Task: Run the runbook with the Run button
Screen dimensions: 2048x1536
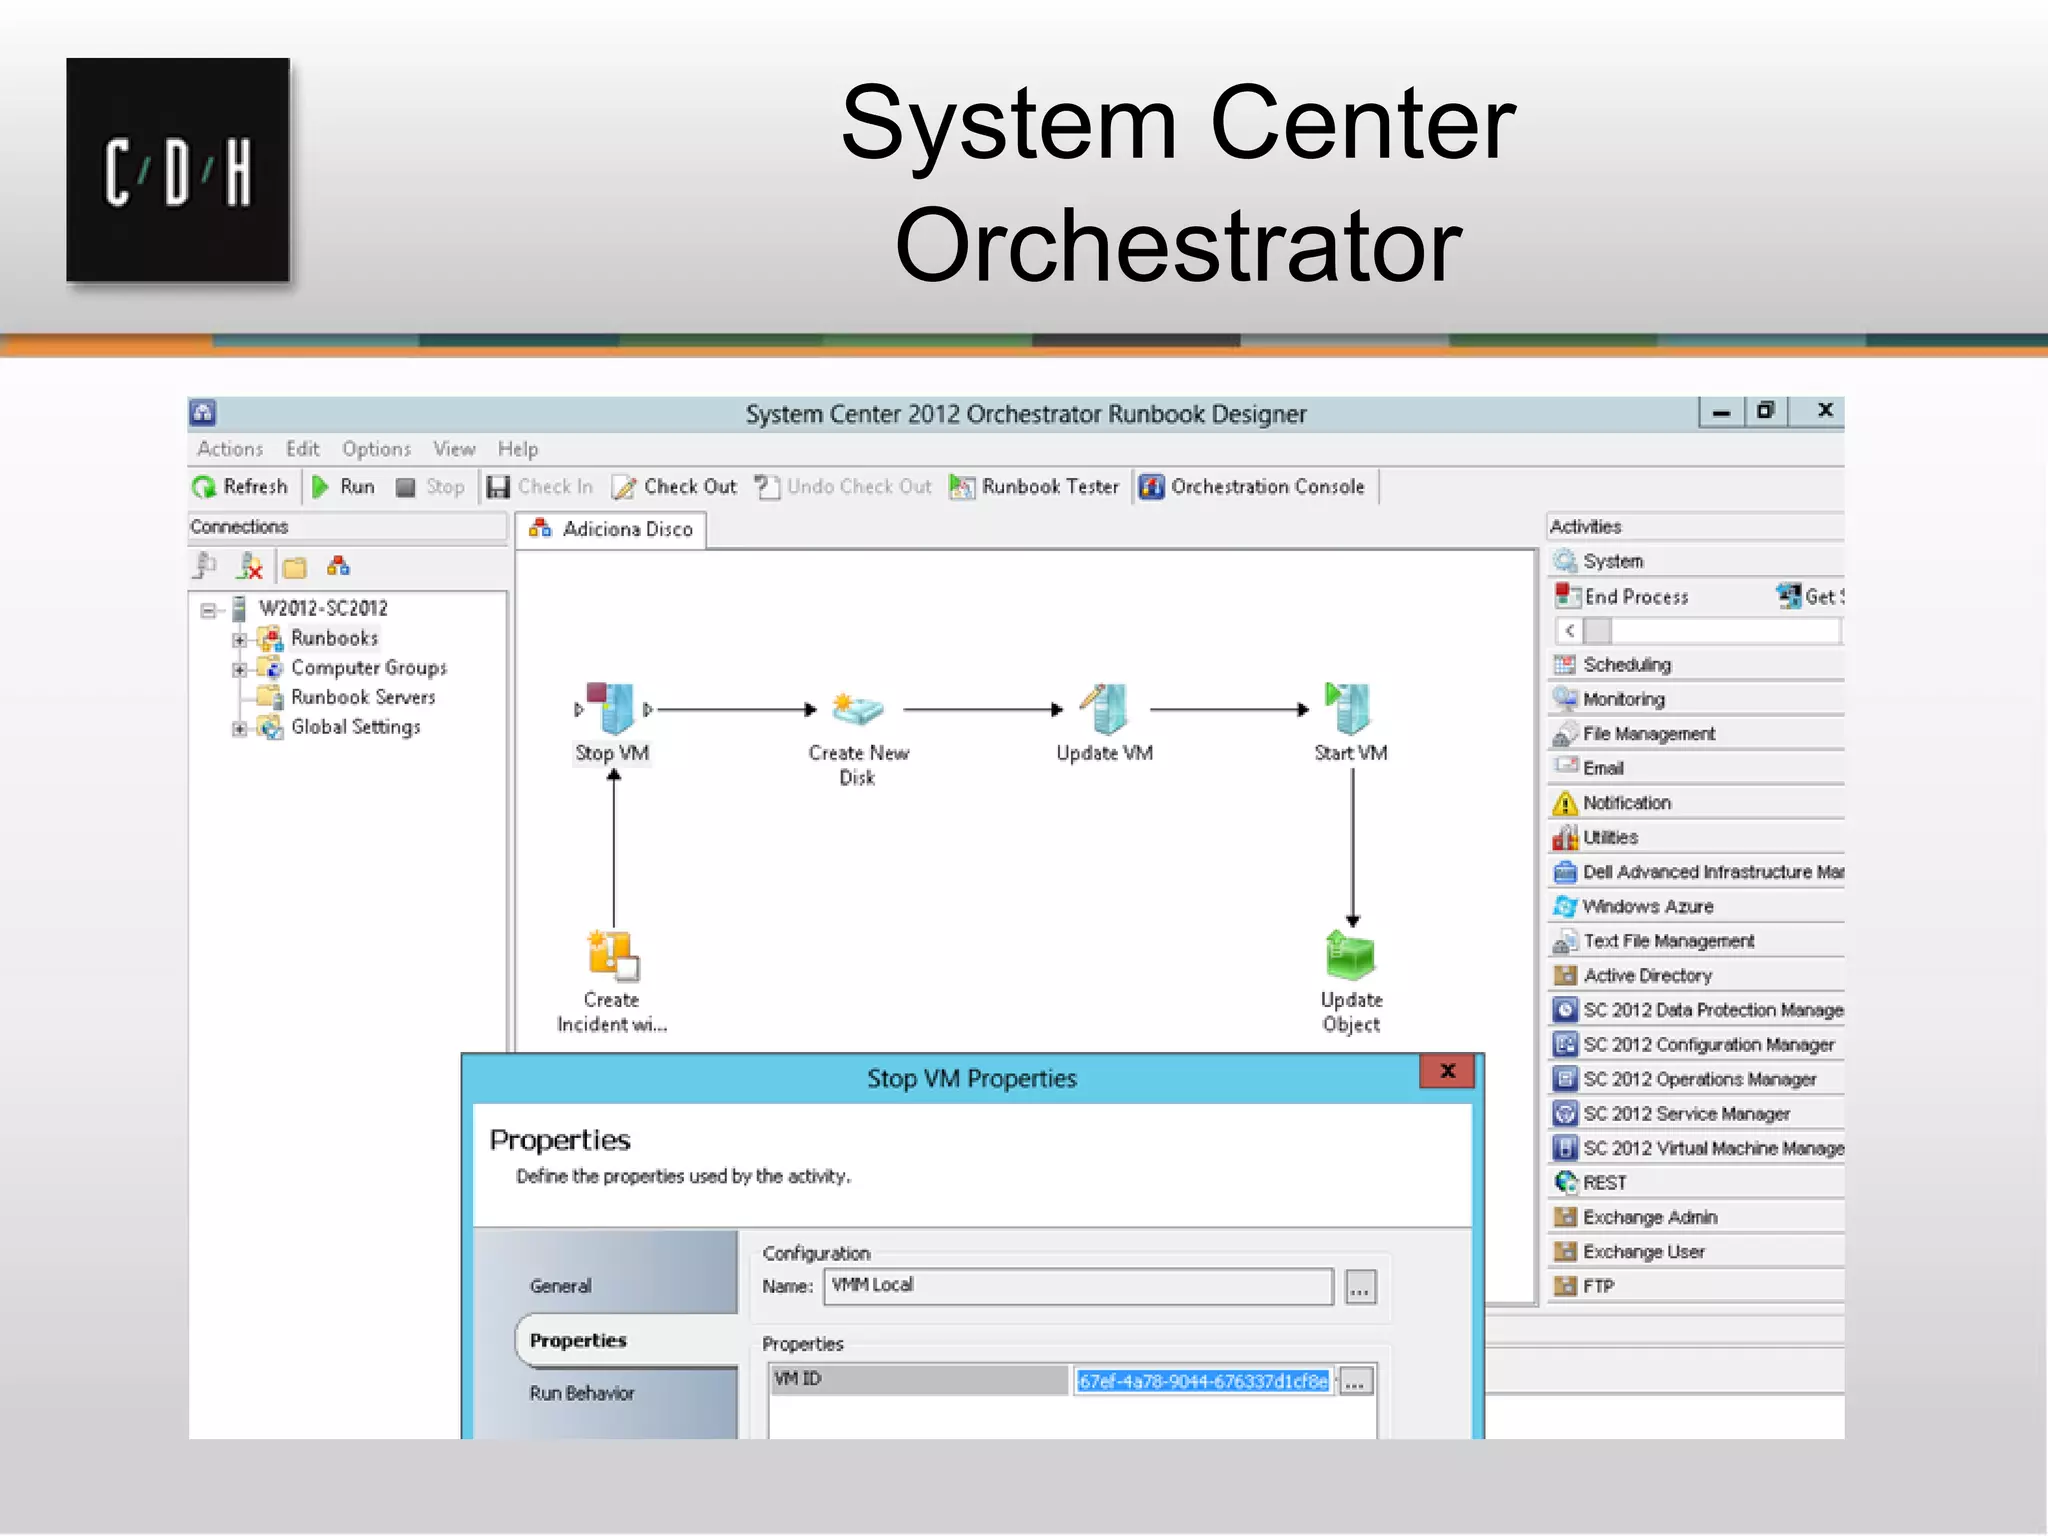Action: click(344, 487)
